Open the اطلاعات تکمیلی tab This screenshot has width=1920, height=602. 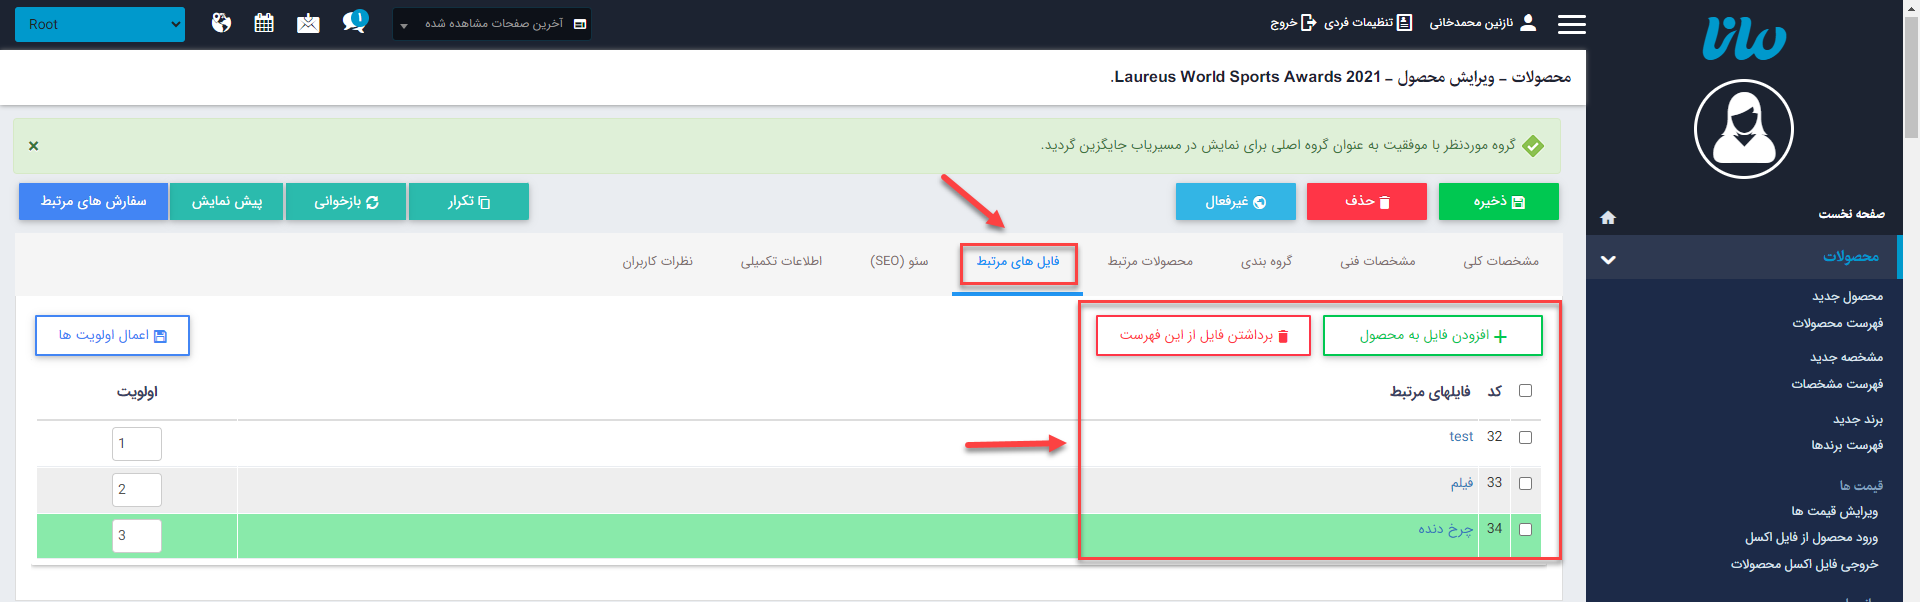781,261
